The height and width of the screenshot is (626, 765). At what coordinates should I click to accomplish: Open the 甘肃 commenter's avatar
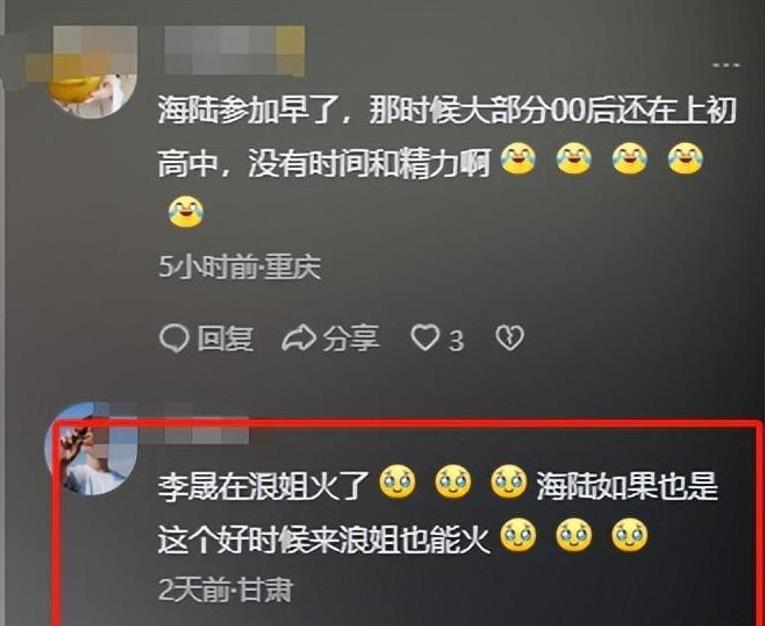click(x=91, y=449)
